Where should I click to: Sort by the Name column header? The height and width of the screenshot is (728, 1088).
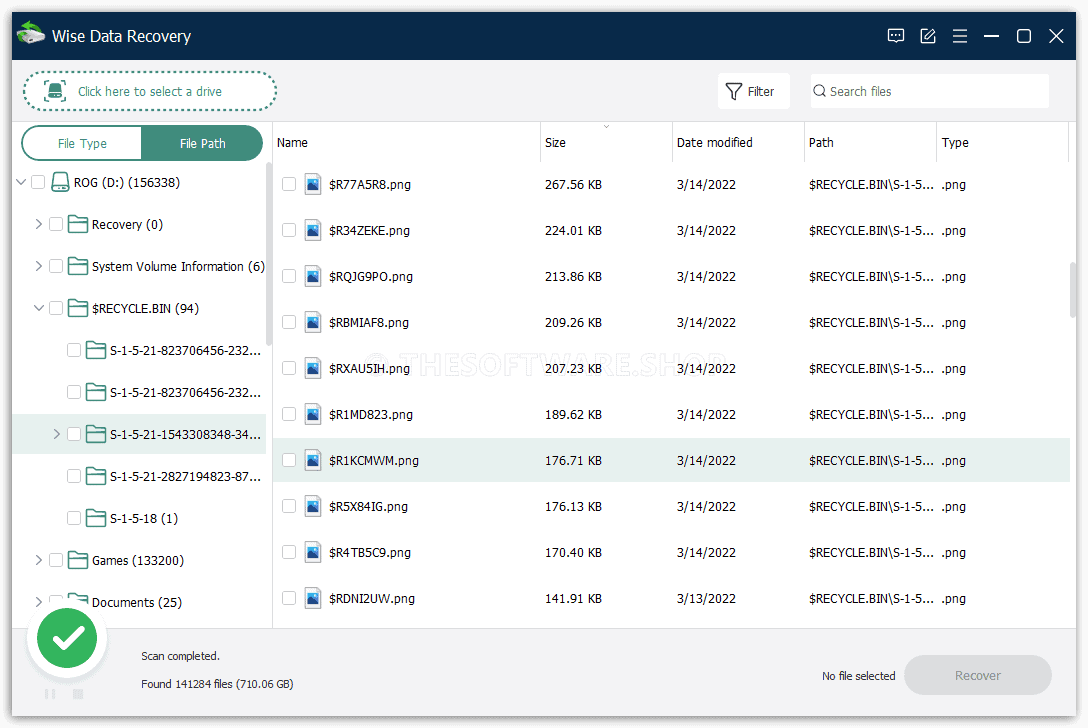[406, 142]
